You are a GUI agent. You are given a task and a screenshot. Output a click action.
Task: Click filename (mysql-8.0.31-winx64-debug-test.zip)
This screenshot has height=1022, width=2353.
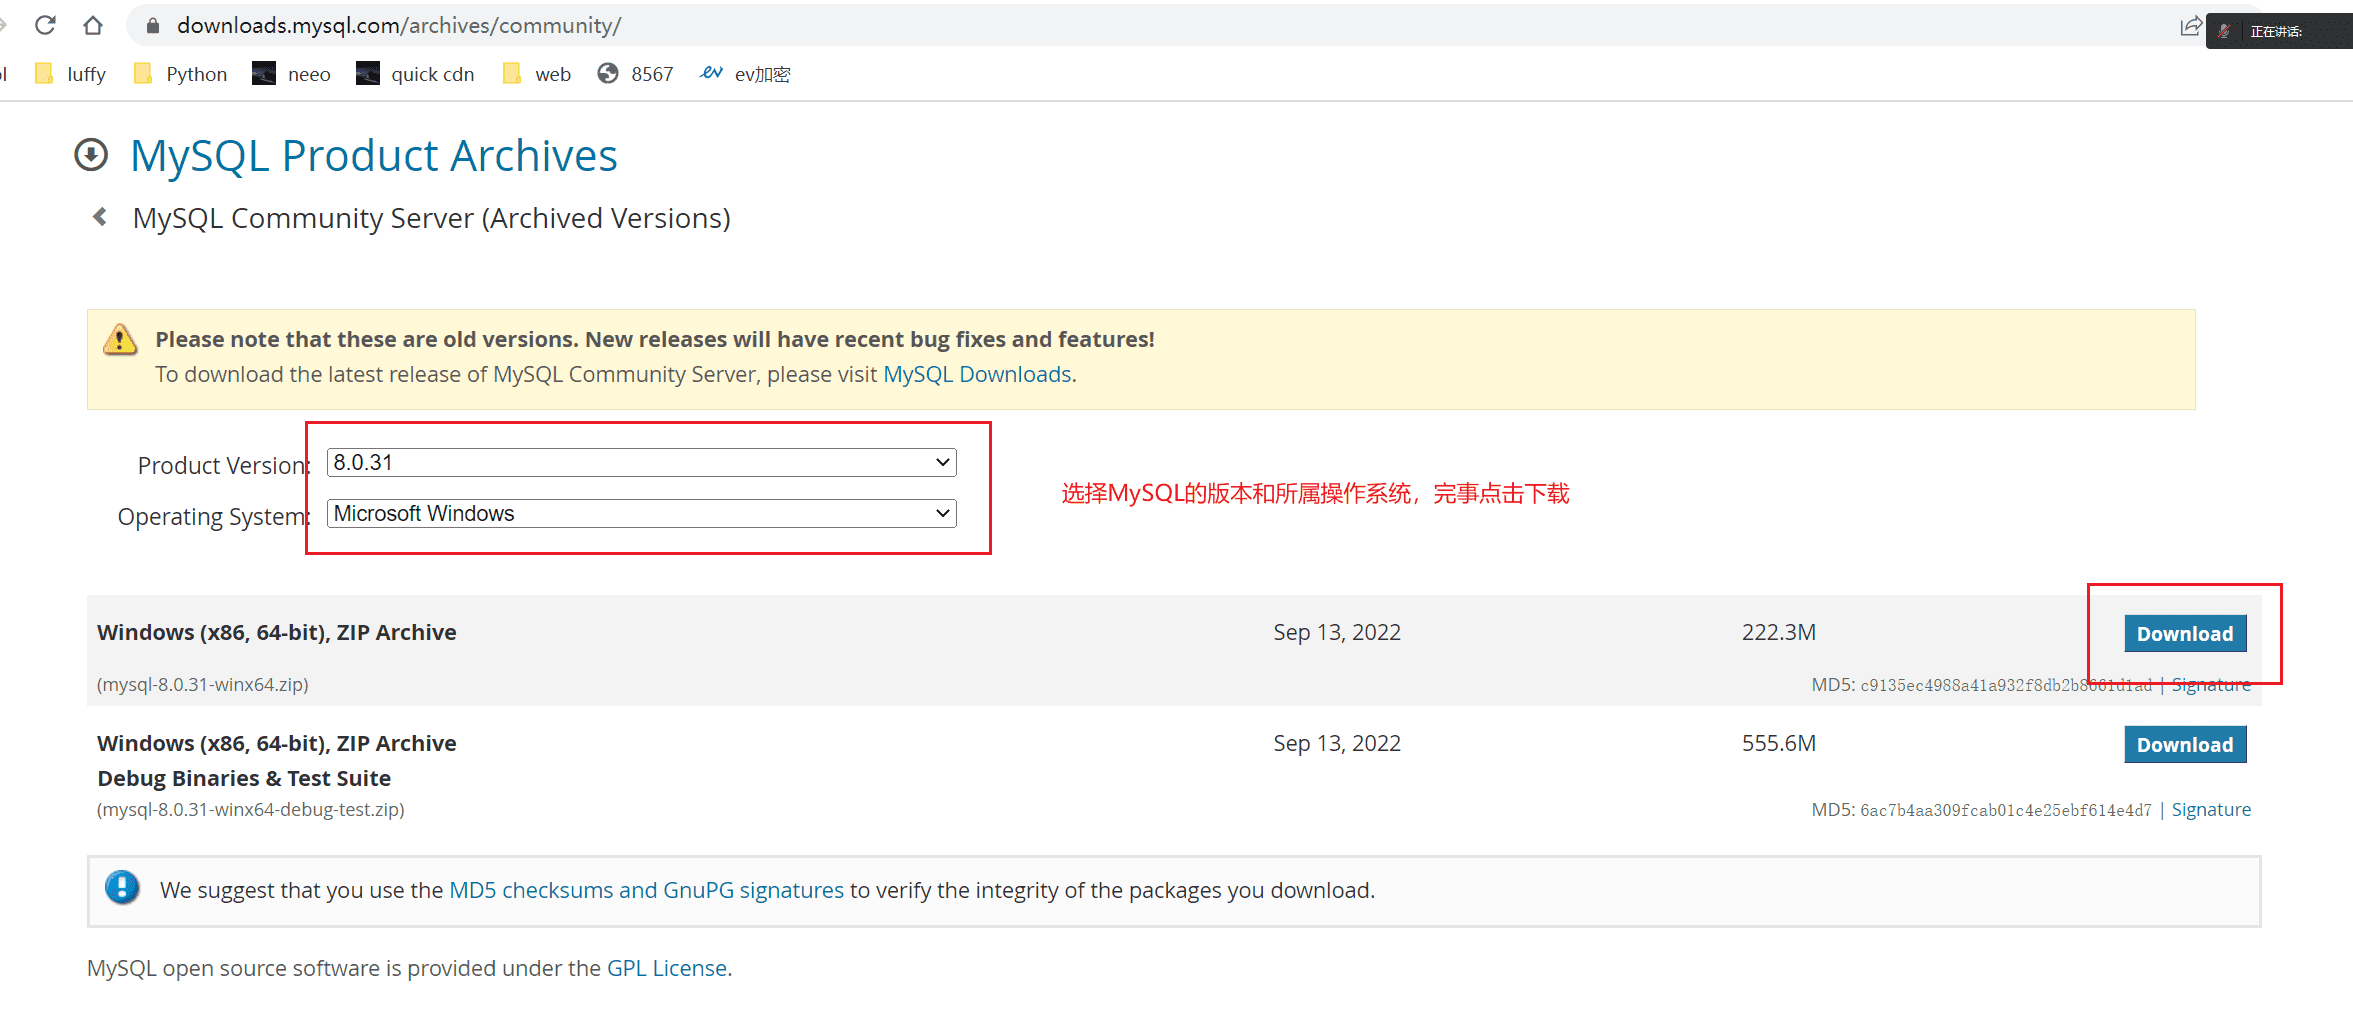tap(251, 810)
